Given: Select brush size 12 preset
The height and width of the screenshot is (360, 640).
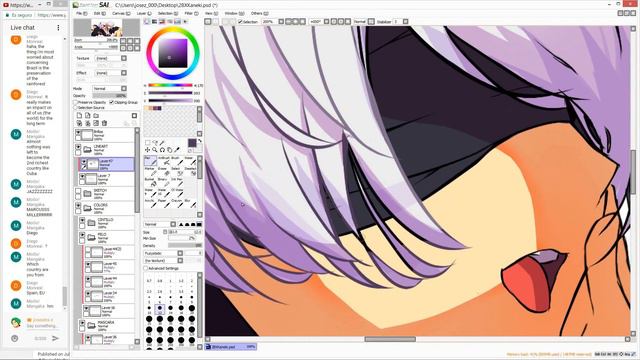Looking at the screenshot, I should 160,309.
